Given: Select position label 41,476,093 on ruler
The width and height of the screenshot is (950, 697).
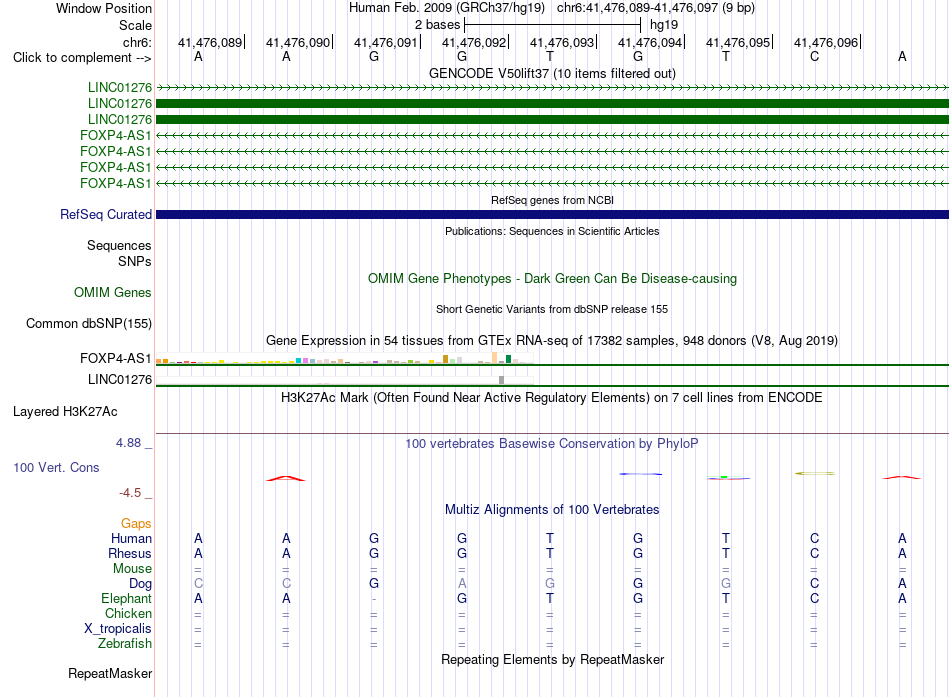Looking at the screenshot, I should click(562, 42).
